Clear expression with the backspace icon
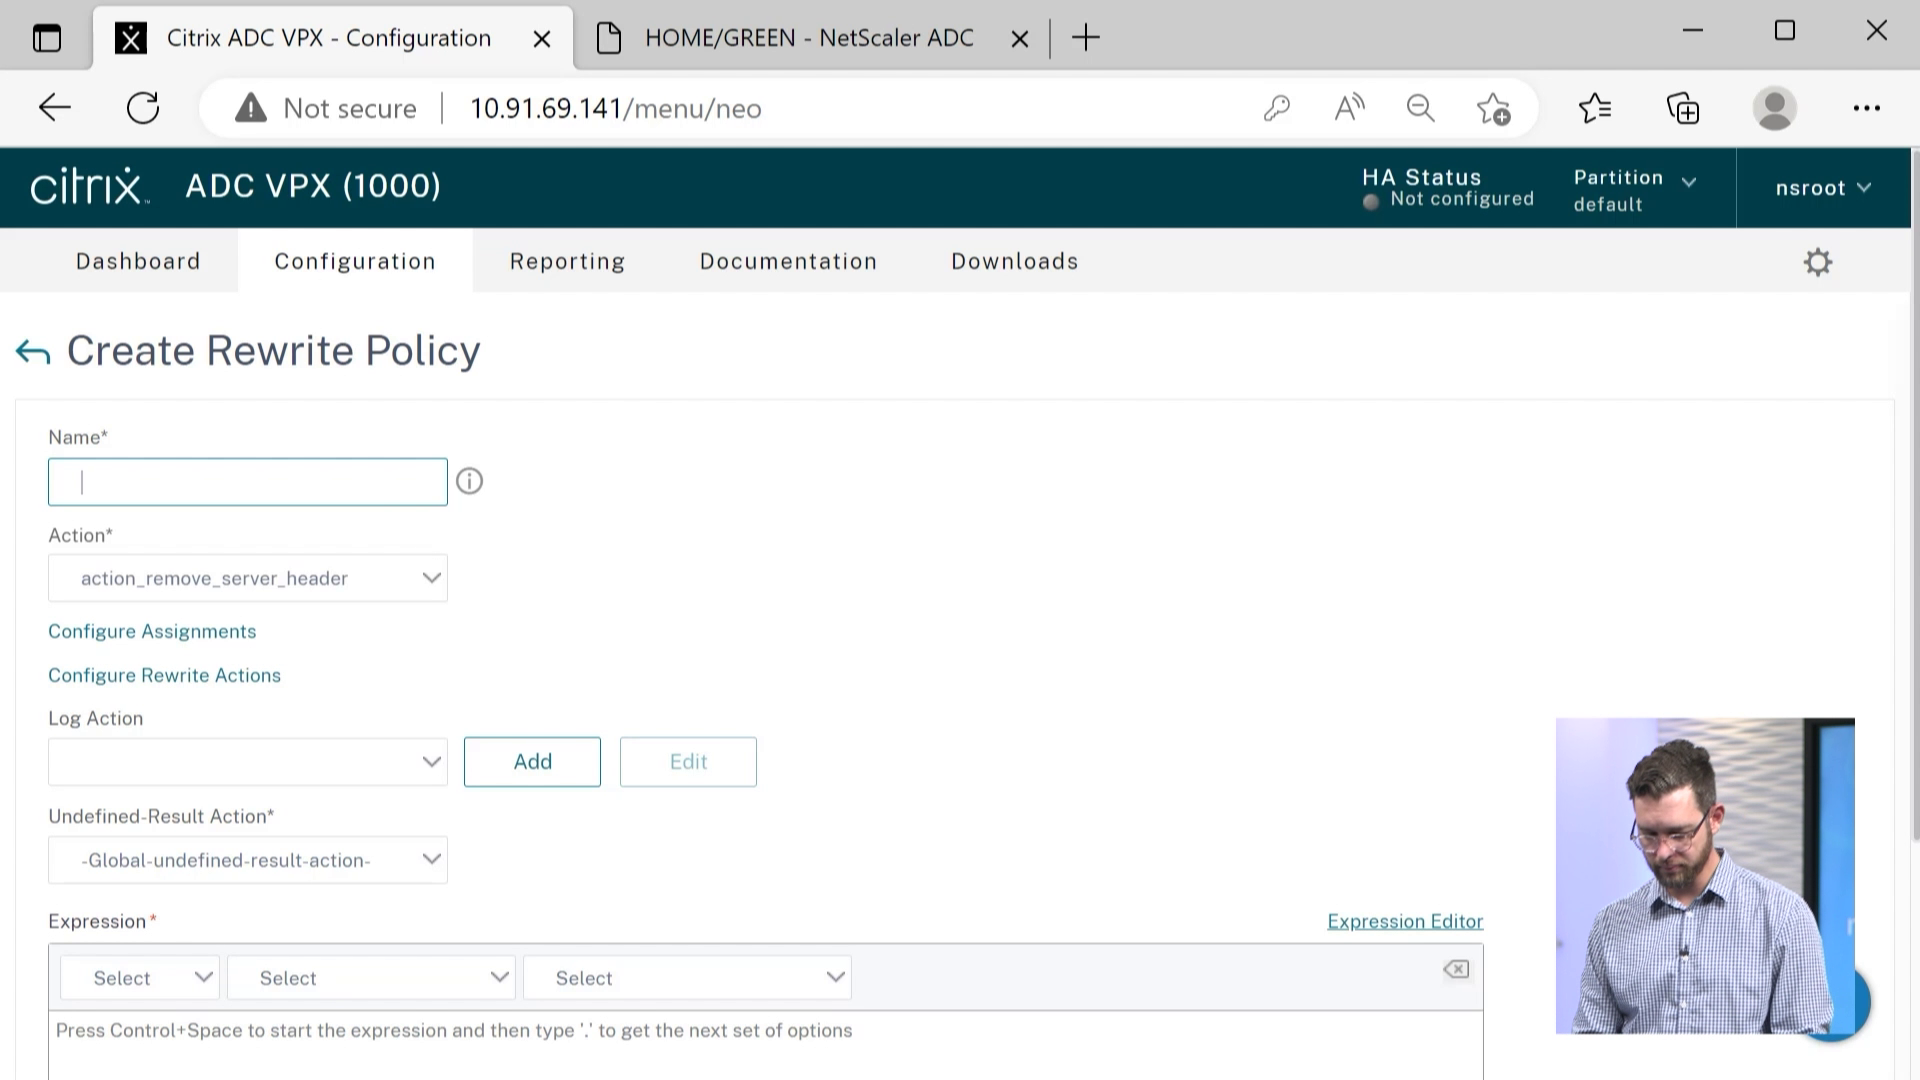 click(1456, 969)
